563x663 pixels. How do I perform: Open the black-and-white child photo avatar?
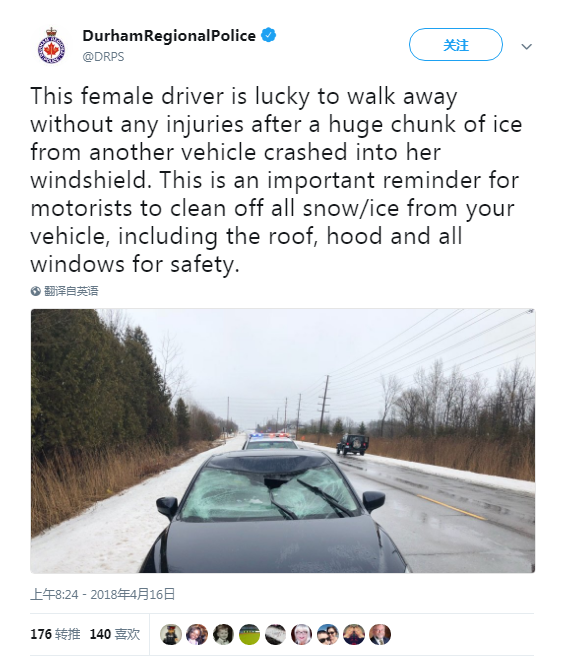pyautogui.click(x=223, y=634)
